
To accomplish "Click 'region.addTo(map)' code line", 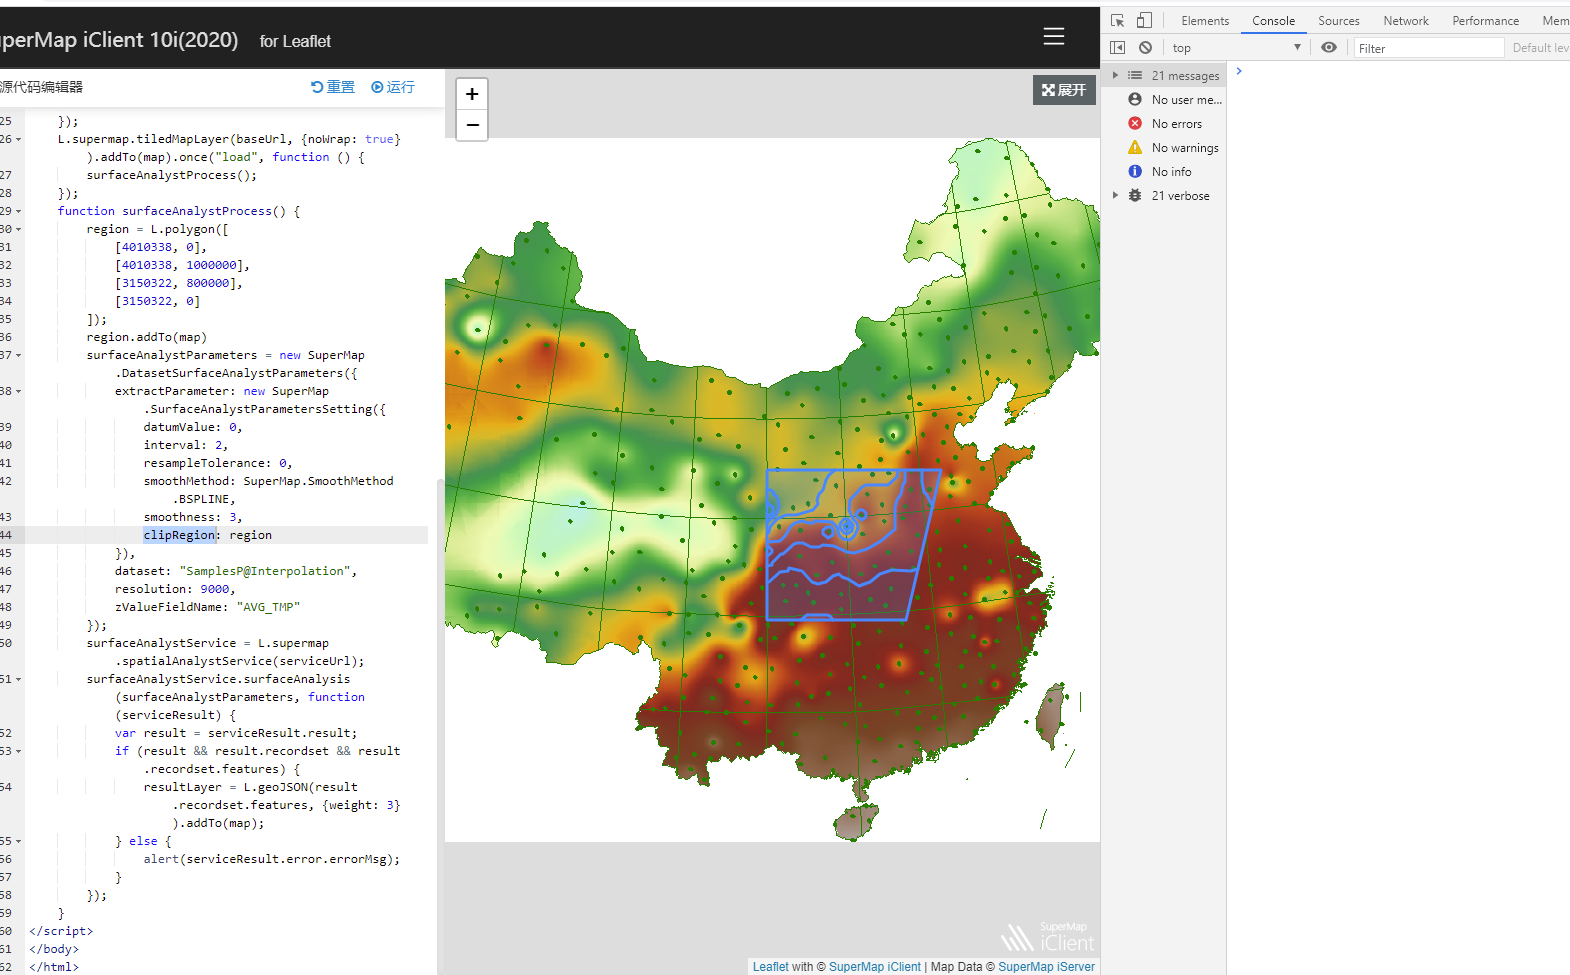I will [147, 337].
